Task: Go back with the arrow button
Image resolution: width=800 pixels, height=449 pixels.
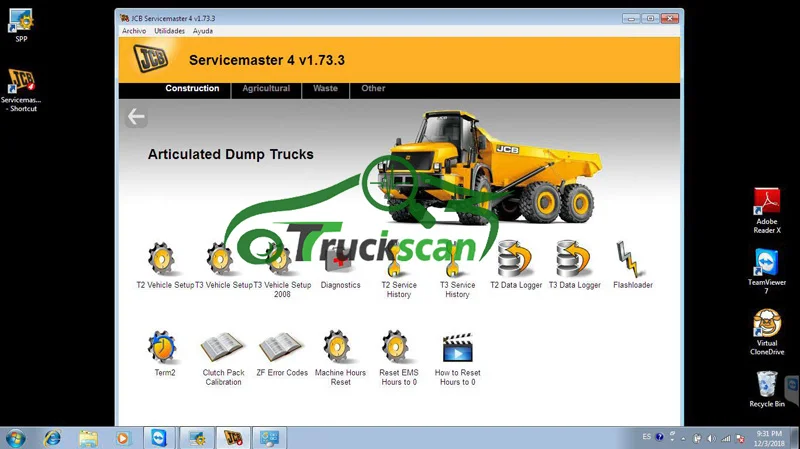Action: click(x=136, y=117)
